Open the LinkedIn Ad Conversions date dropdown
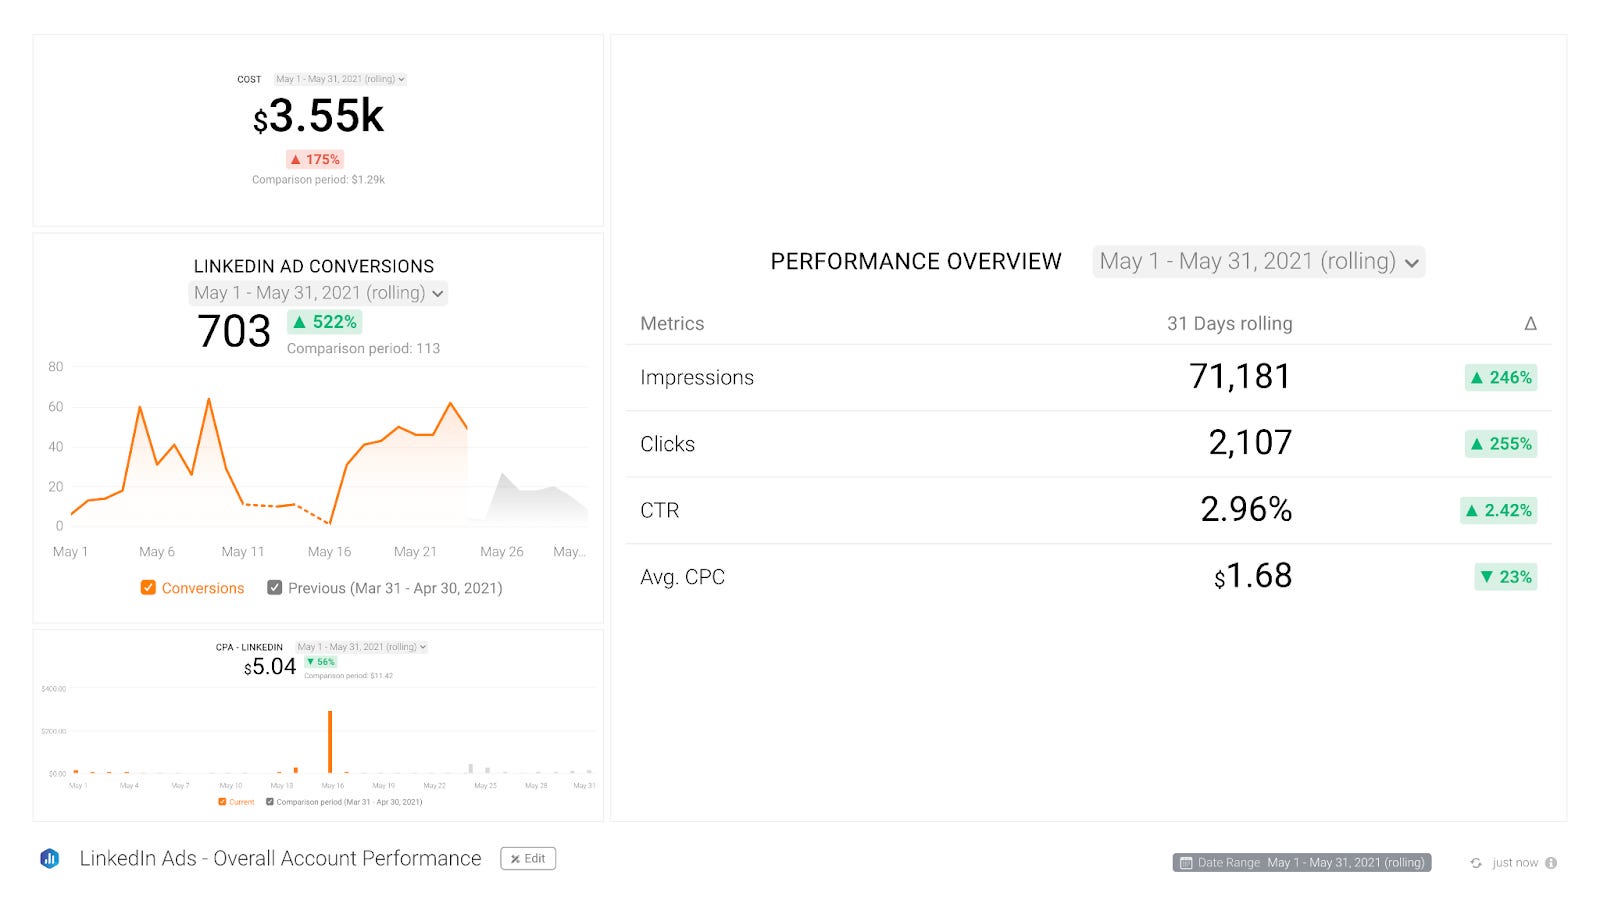Viewport: 1600px width, 900px height. 318,293
